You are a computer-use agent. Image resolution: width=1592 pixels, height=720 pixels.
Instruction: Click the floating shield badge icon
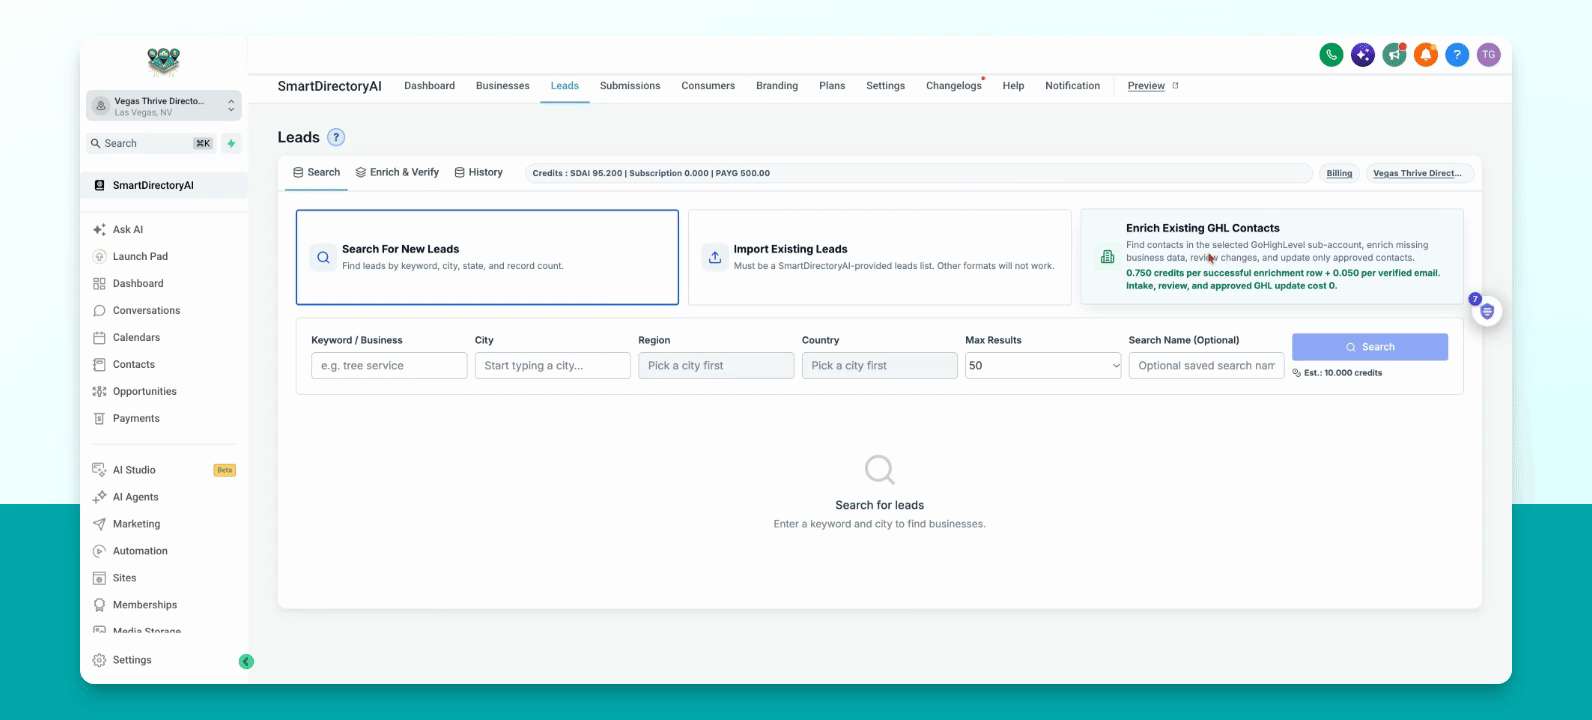tap(1487, 311)
